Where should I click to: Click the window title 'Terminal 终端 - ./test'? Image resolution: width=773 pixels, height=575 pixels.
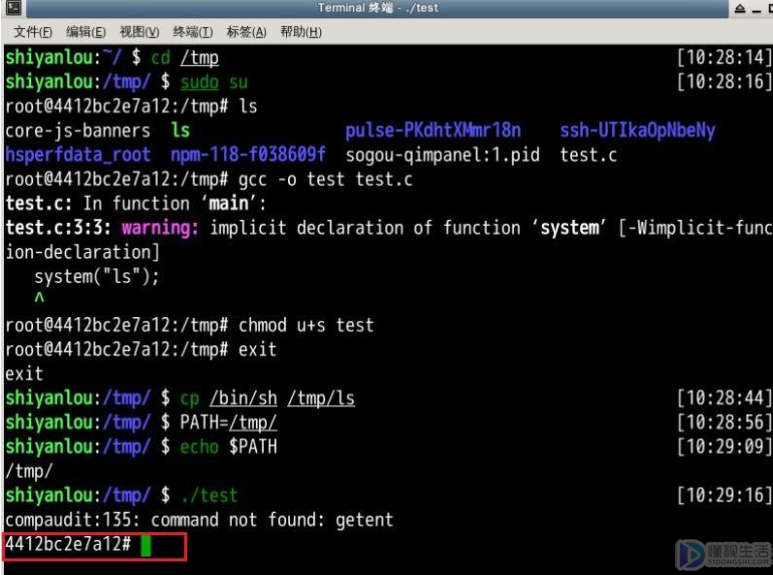click(x=378, y=8)
